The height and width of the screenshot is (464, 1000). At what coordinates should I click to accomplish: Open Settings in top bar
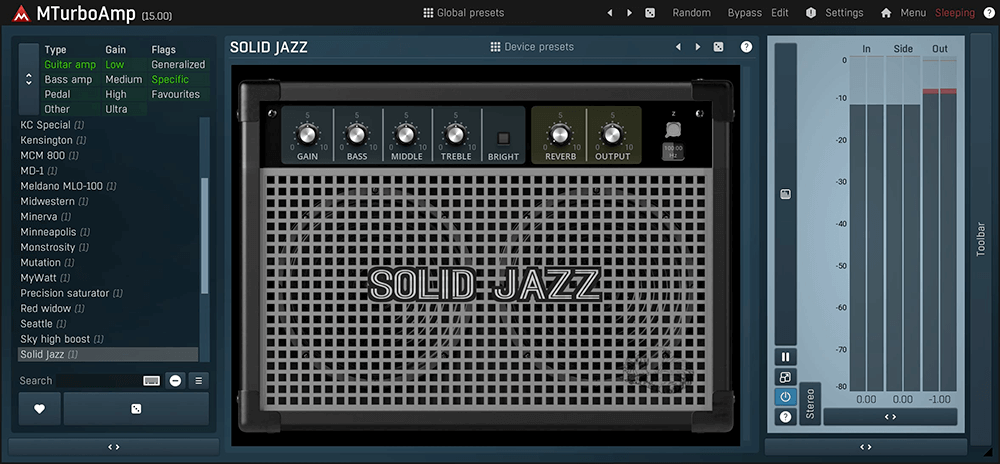pos(835,13)
